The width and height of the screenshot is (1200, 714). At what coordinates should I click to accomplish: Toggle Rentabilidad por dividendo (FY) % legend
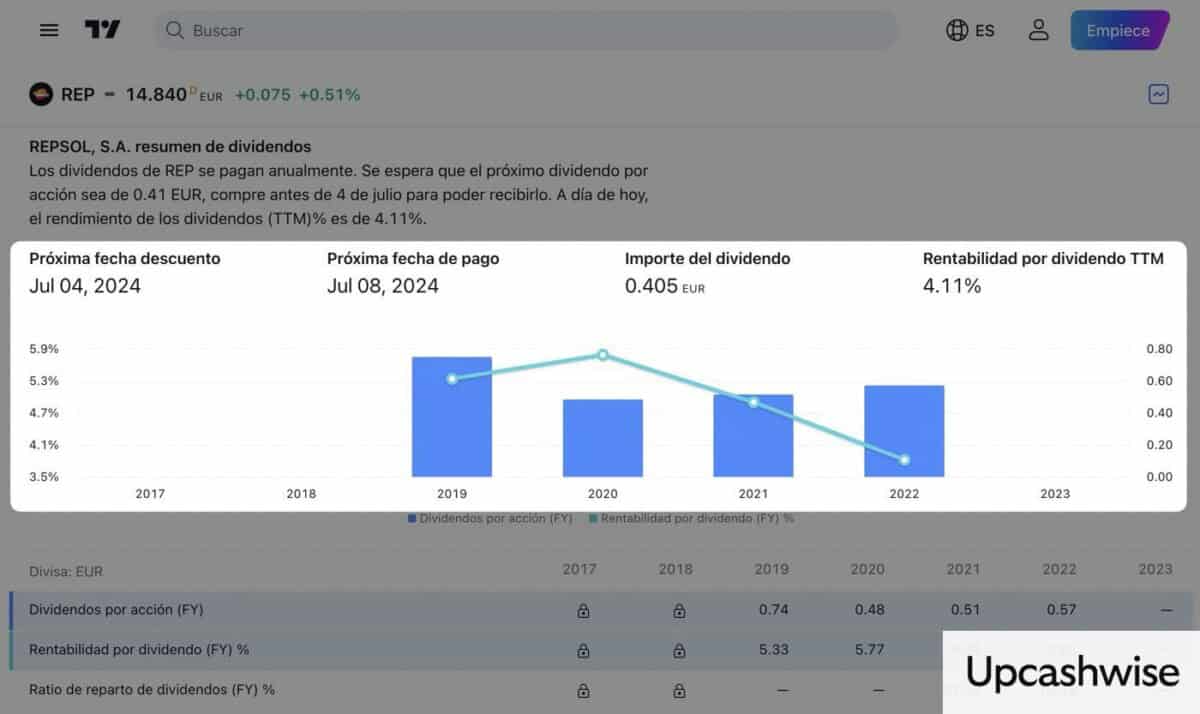pyautogui.click(x=691, y=519)
